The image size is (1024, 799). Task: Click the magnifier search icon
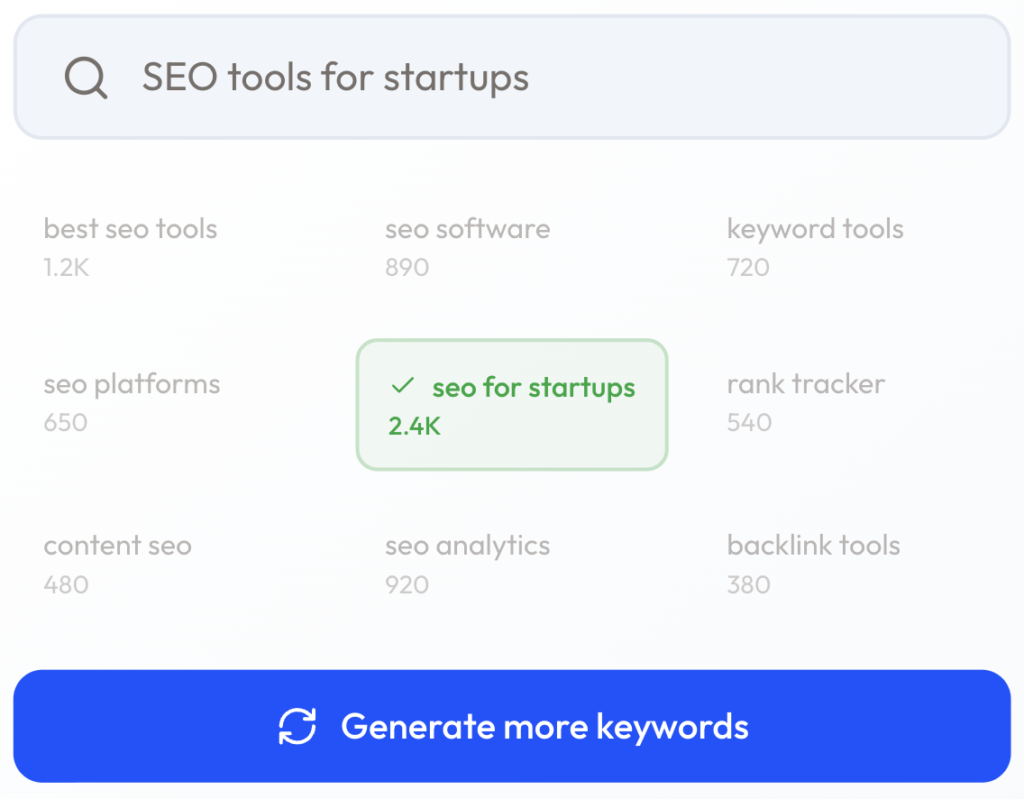tap(86, 77)
